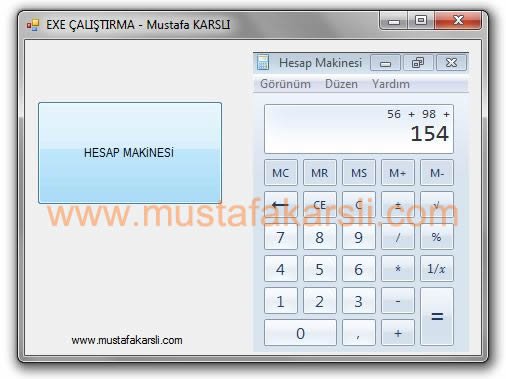Minimize the EXE ÇALIŞTIRMA window
The width and height of the screenshot is (506, 379).
pyautogui.click(x=393, y=21)
